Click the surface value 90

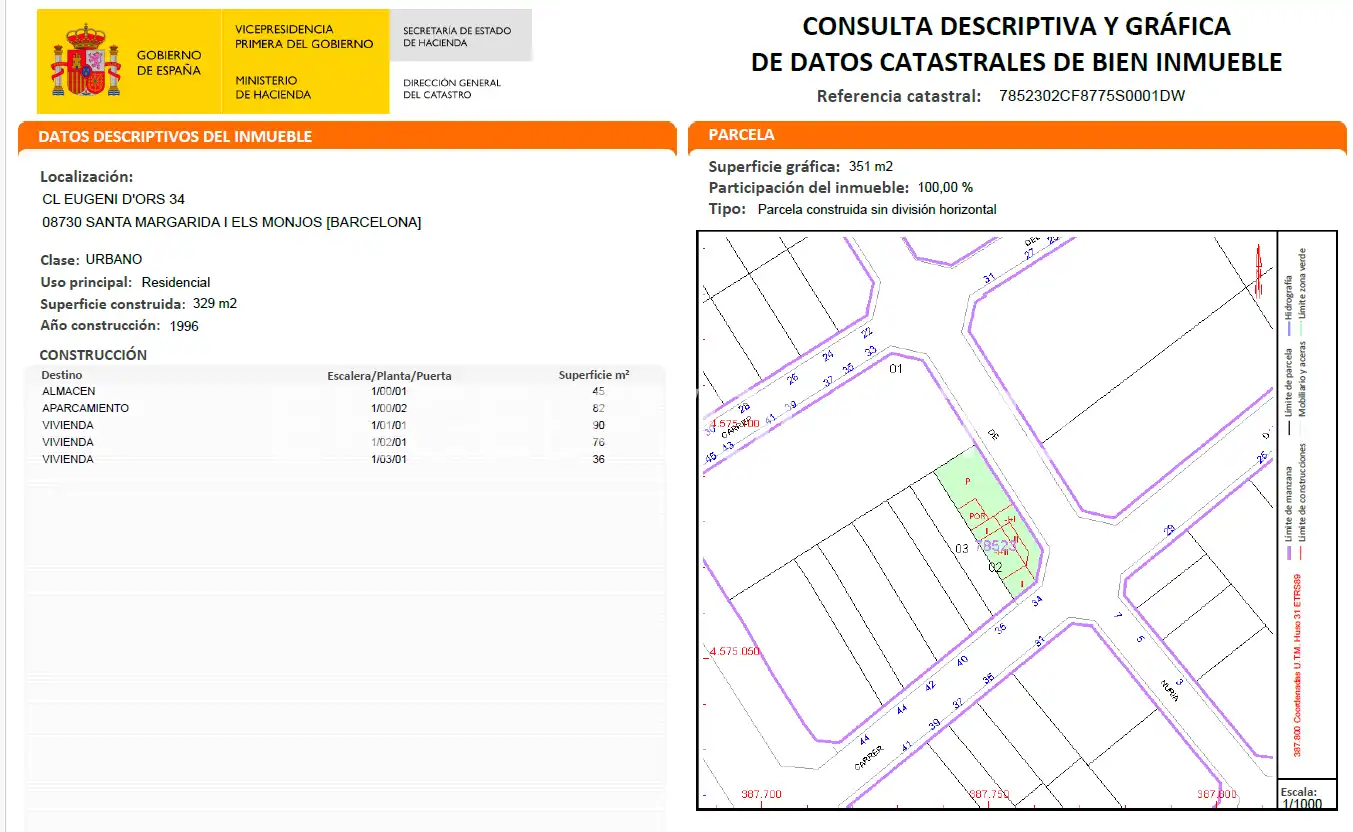tap(599, 425)
